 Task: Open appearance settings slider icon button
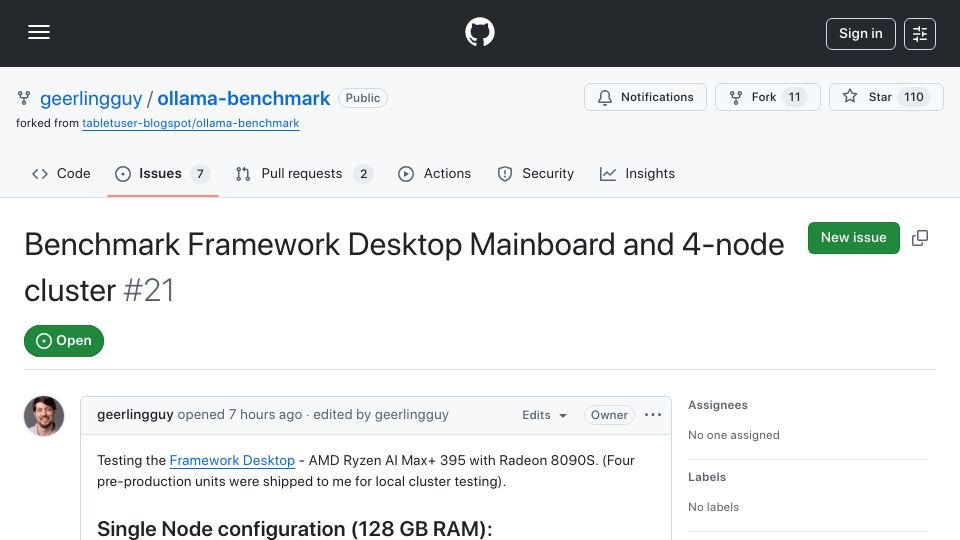pos(920,34)
